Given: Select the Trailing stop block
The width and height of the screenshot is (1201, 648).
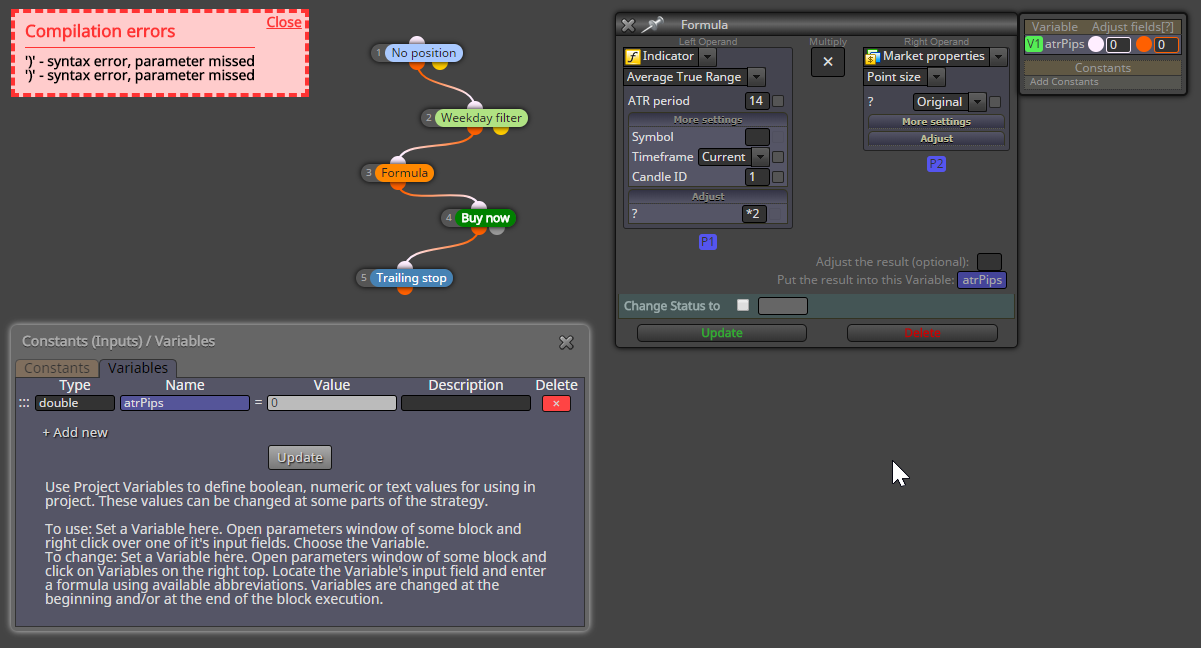Looking at the screenshot, I should (411, 278).
